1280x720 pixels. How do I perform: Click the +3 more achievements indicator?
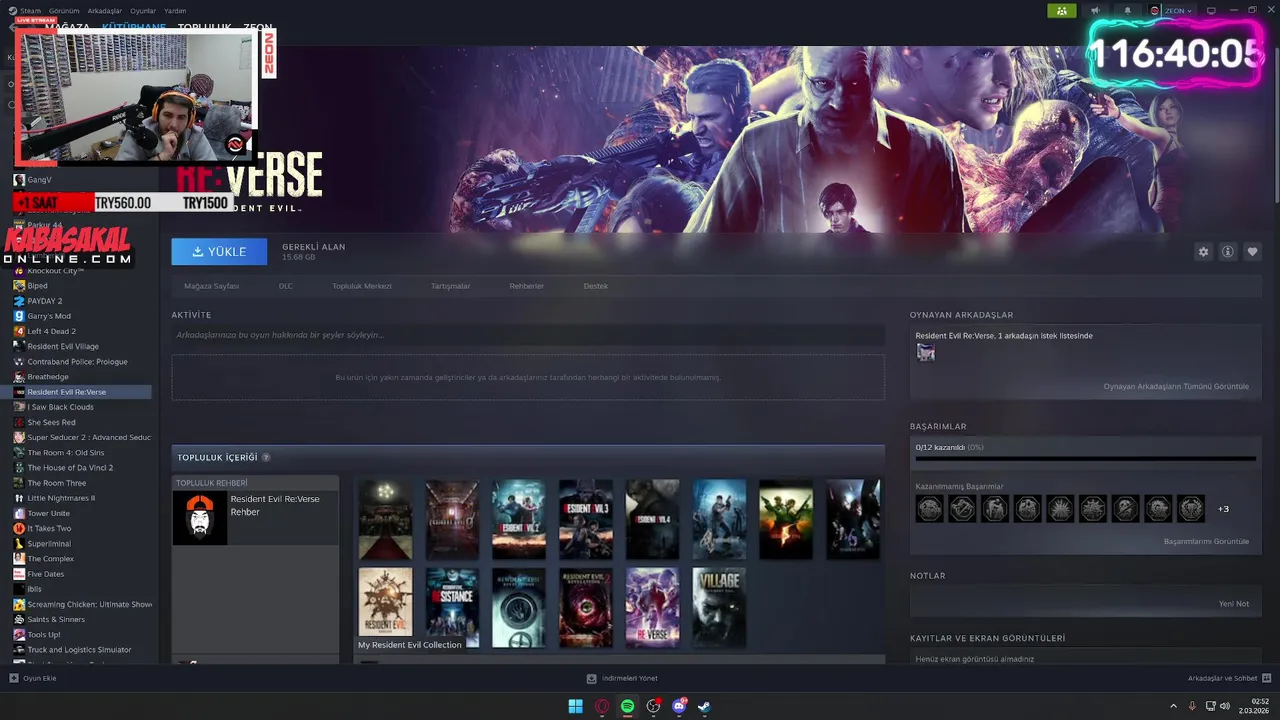[1223, 509]
